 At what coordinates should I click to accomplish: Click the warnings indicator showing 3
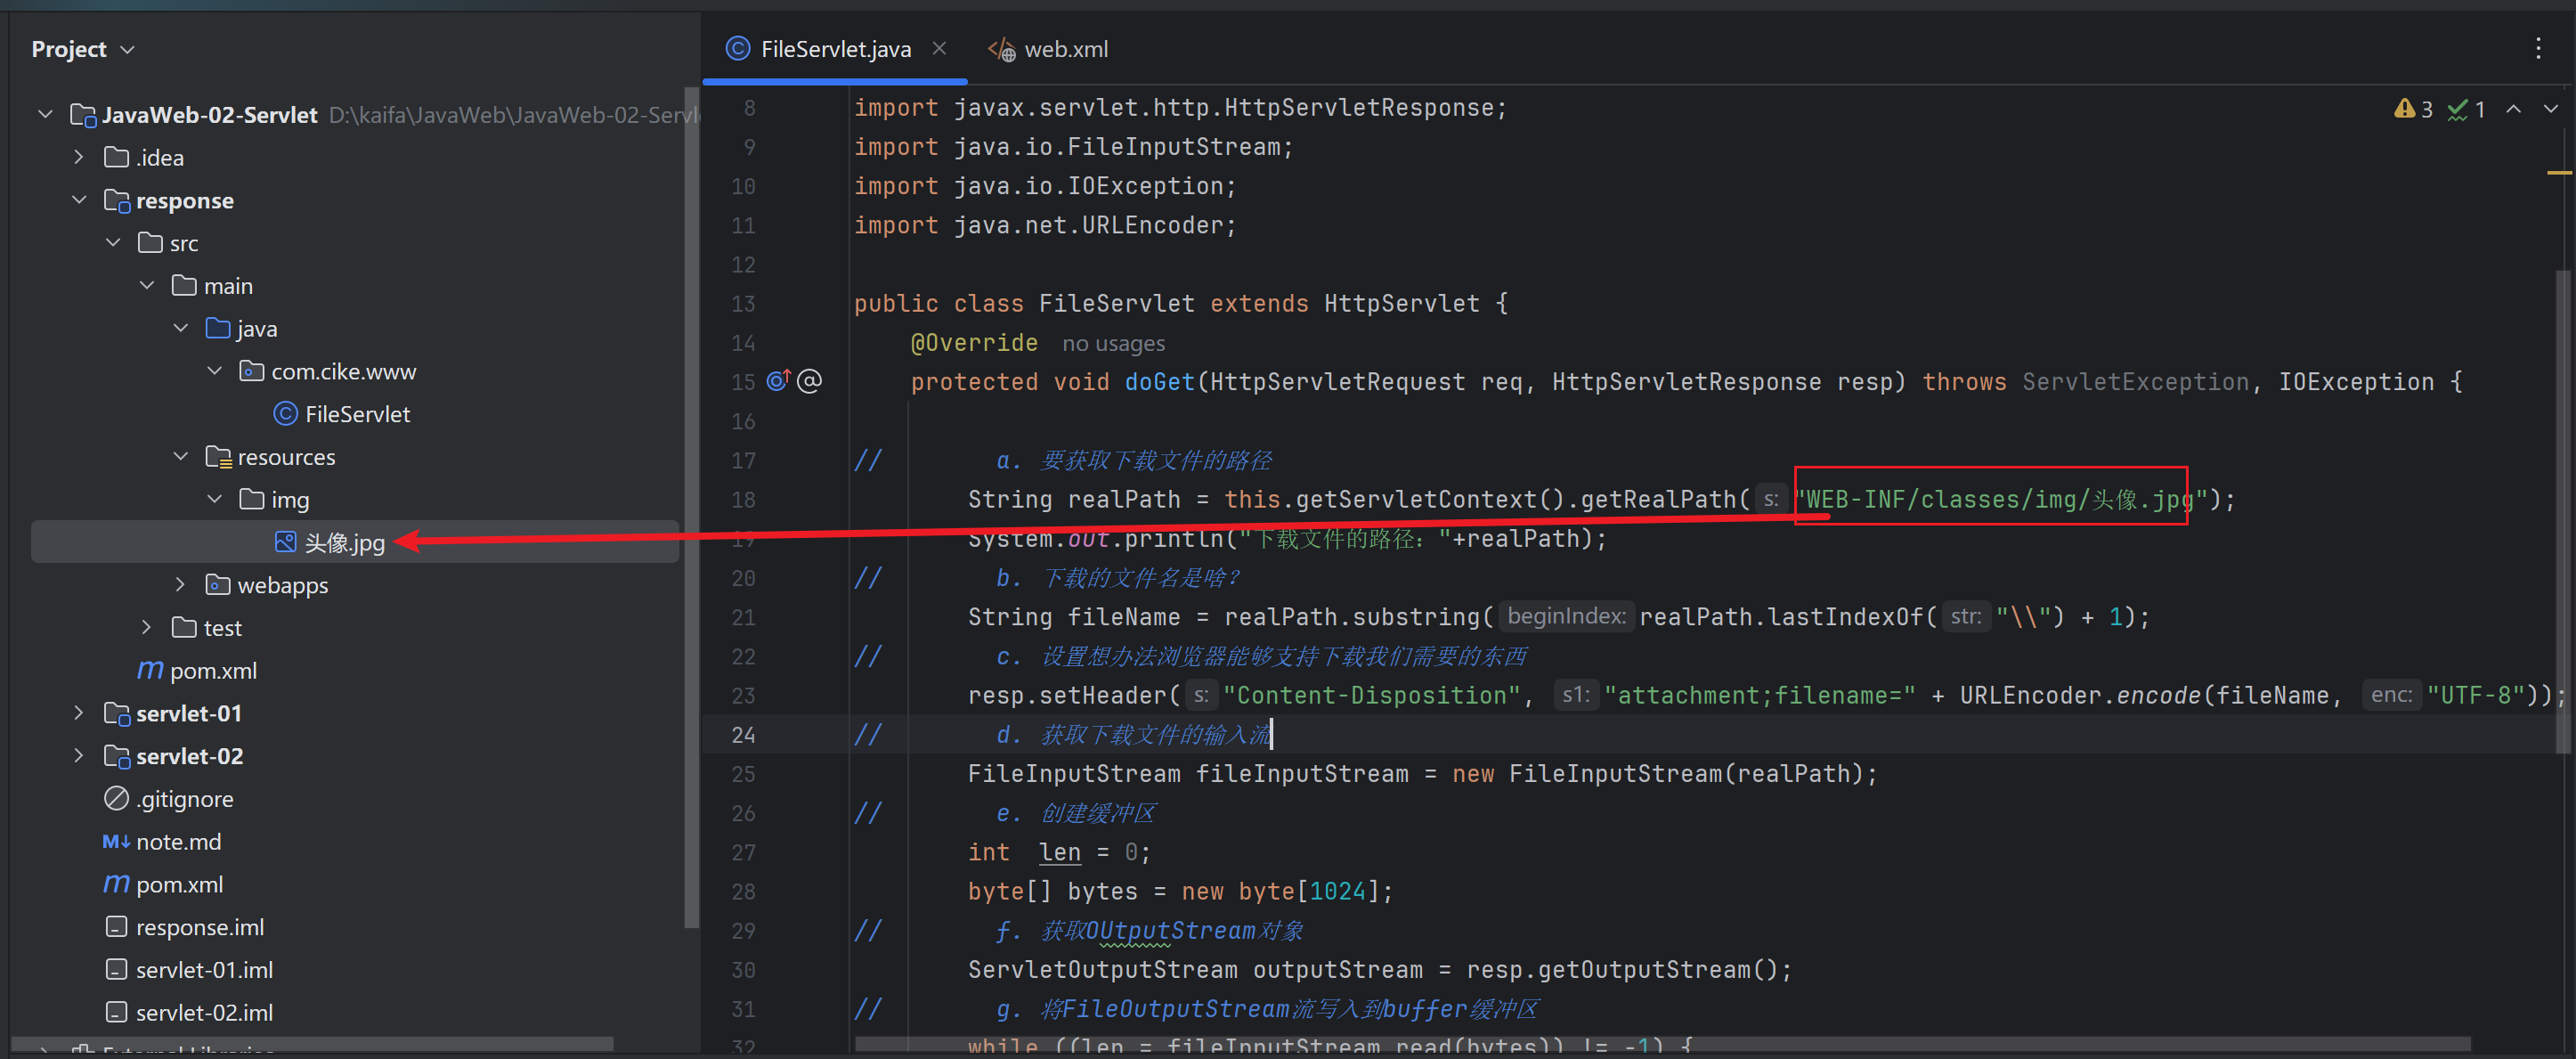tap(2413, 109)
